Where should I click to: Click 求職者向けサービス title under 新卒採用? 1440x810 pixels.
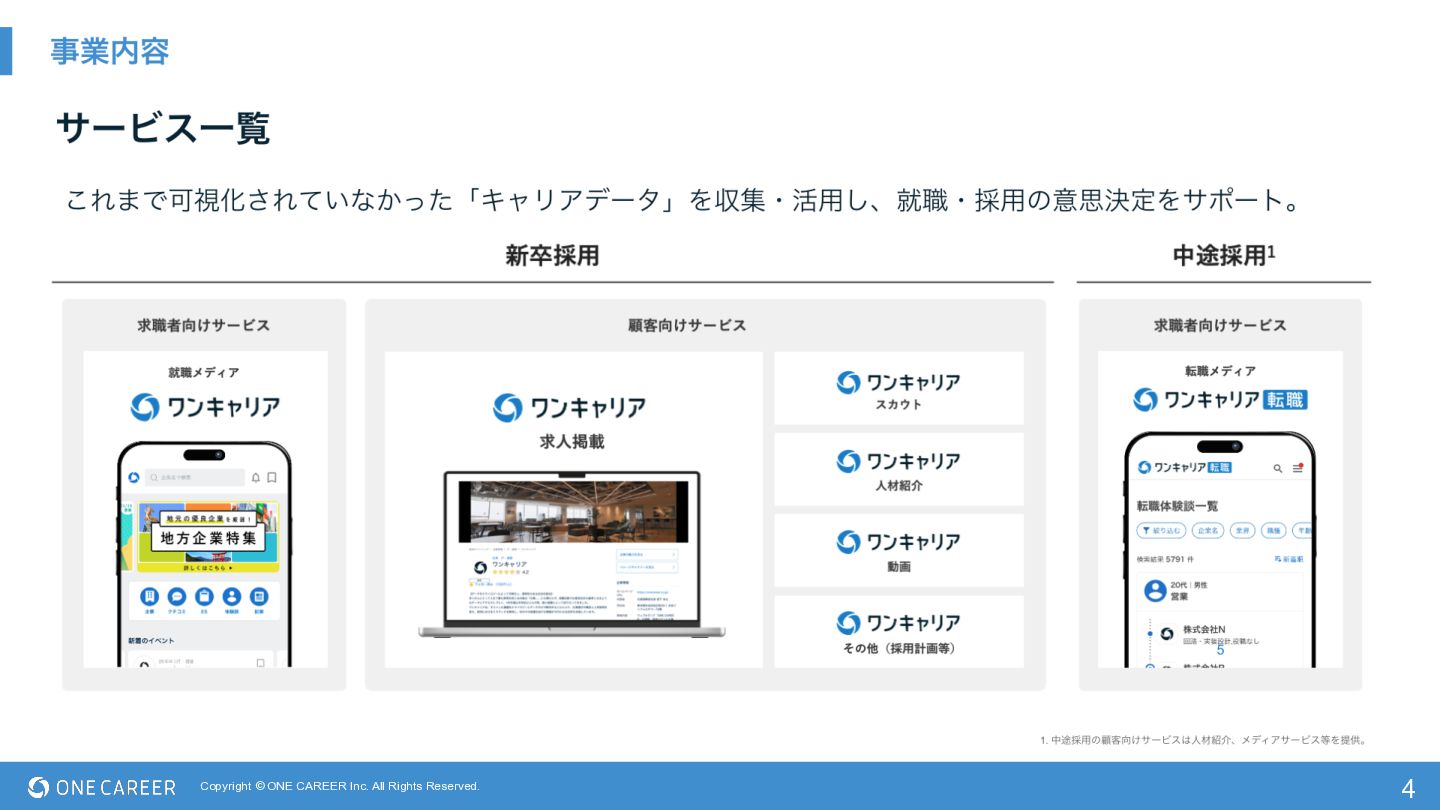point(204,325)
